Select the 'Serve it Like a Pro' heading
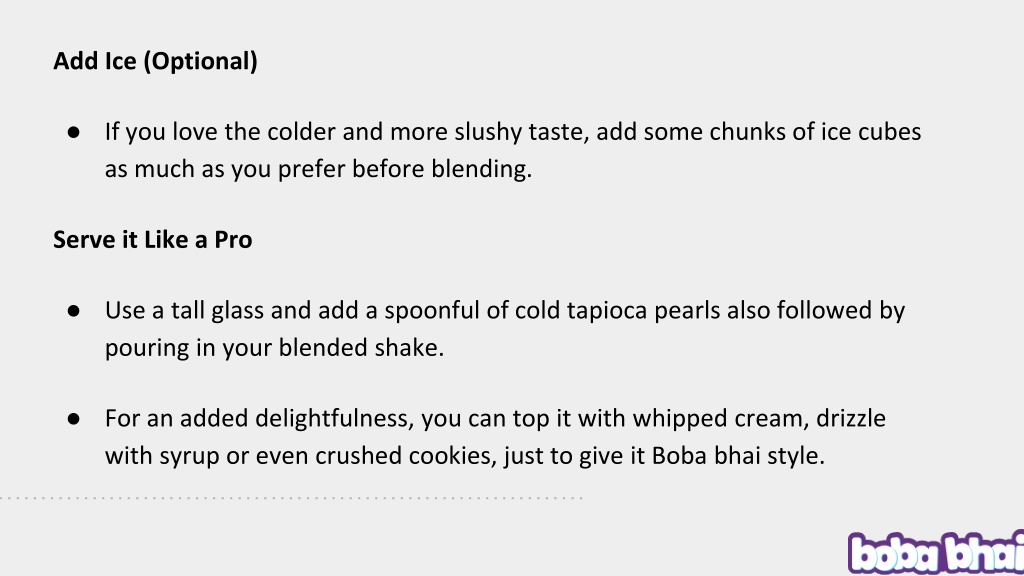 tap(153, 240)
